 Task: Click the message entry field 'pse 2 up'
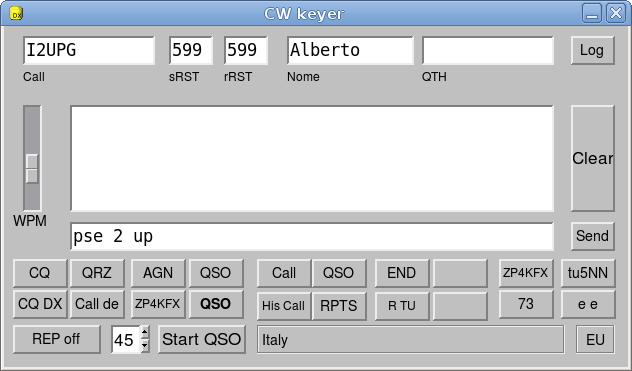coord(312,236)
